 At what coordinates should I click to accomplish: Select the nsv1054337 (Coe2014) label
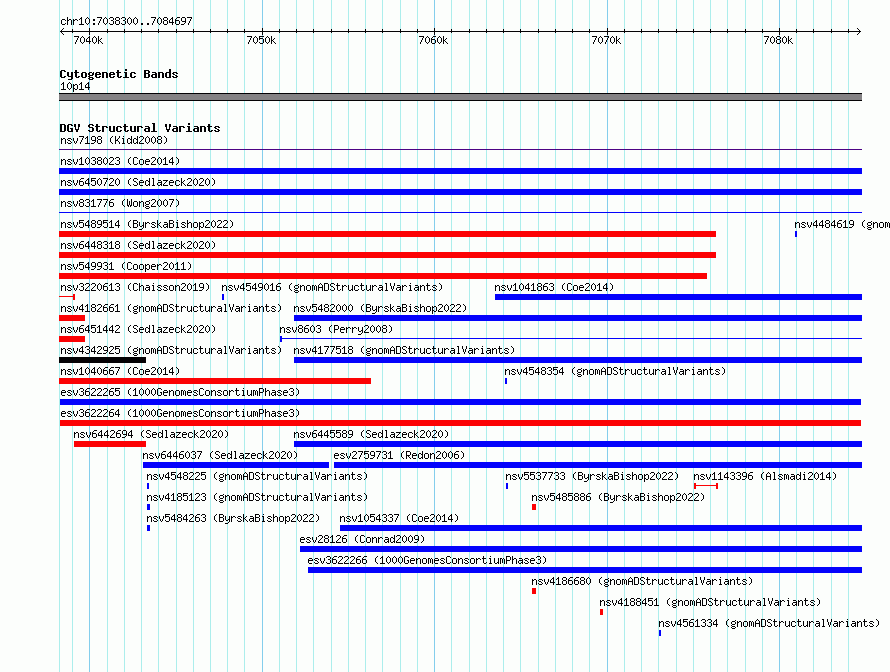[x=399, y=518]
